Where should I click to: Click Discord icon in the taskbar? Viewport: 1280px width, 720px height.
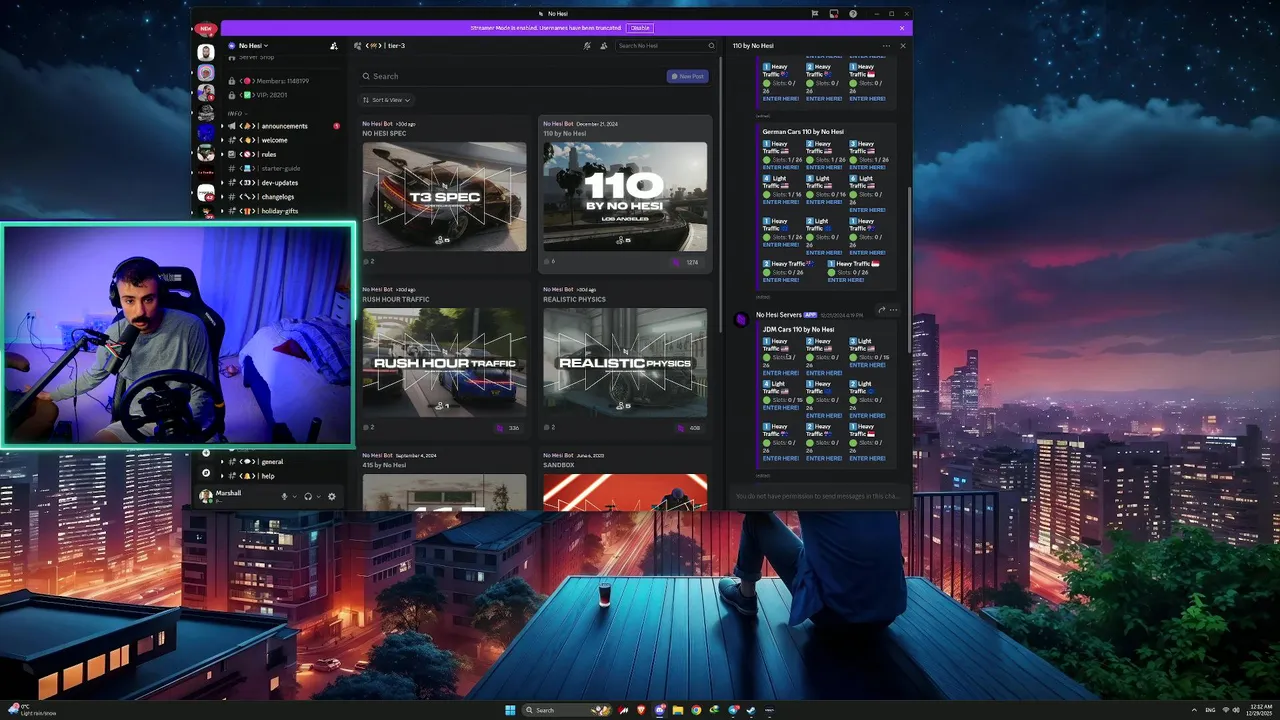pyautogui.click(x=660, y=710)
